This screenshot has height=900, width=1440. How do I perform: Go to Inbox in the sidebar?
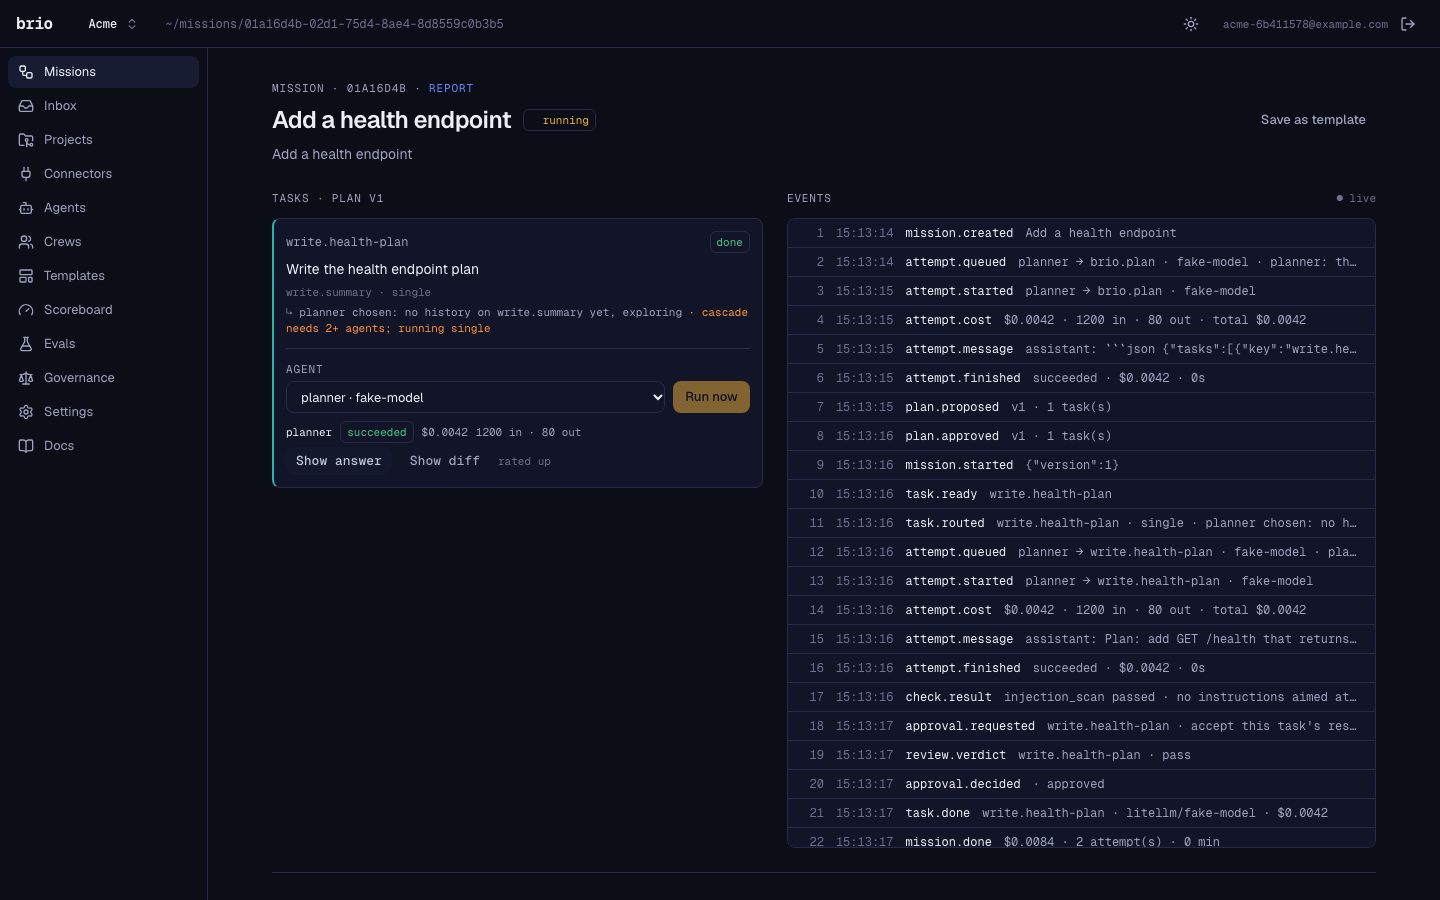click(103, 106)
